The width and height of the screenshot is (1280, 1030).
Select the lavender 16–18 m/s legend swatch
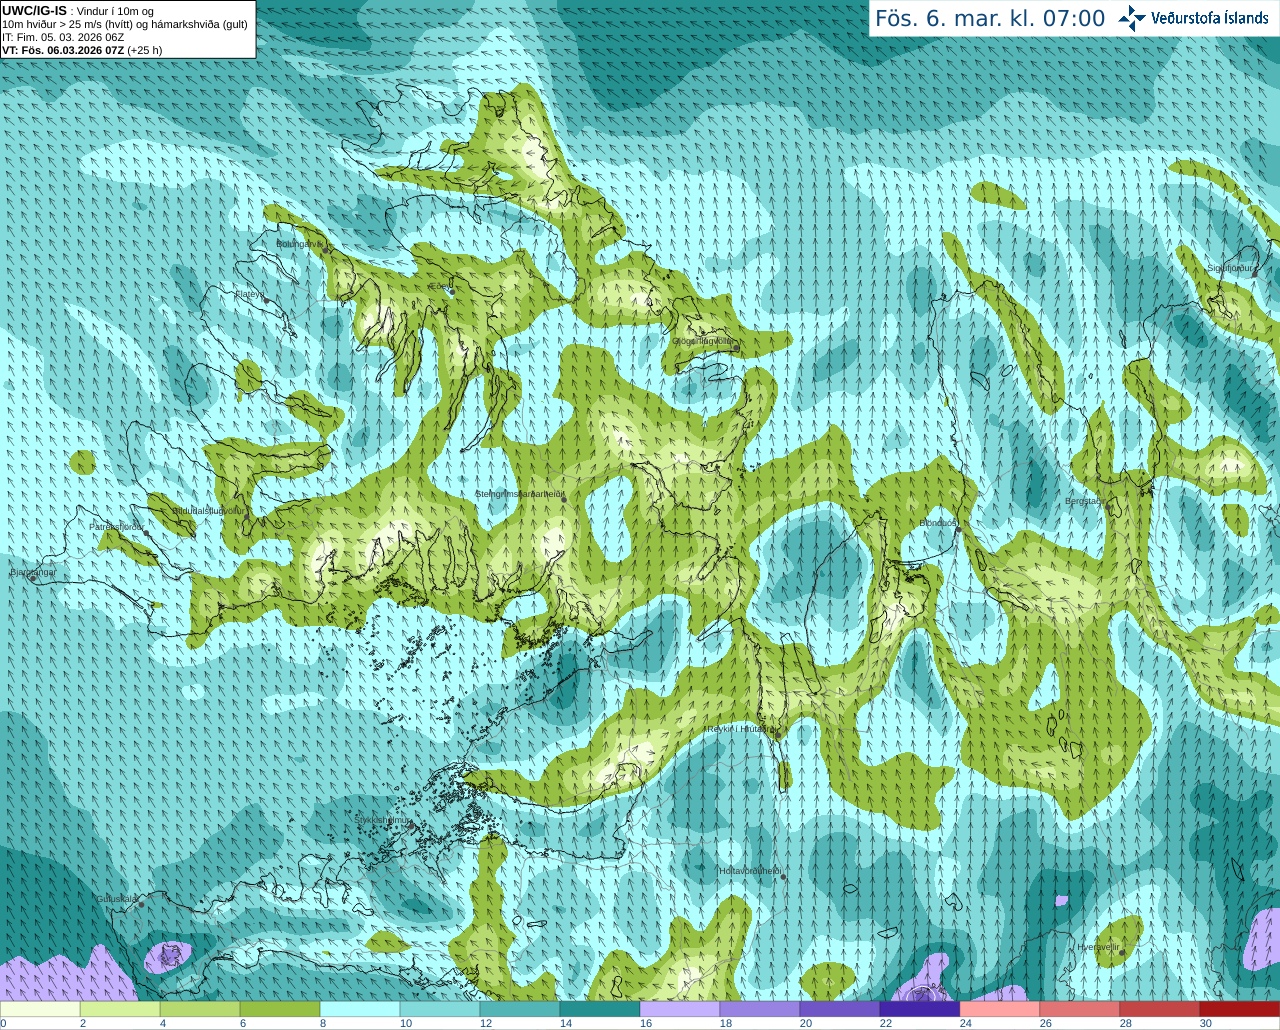[680, 1009]
